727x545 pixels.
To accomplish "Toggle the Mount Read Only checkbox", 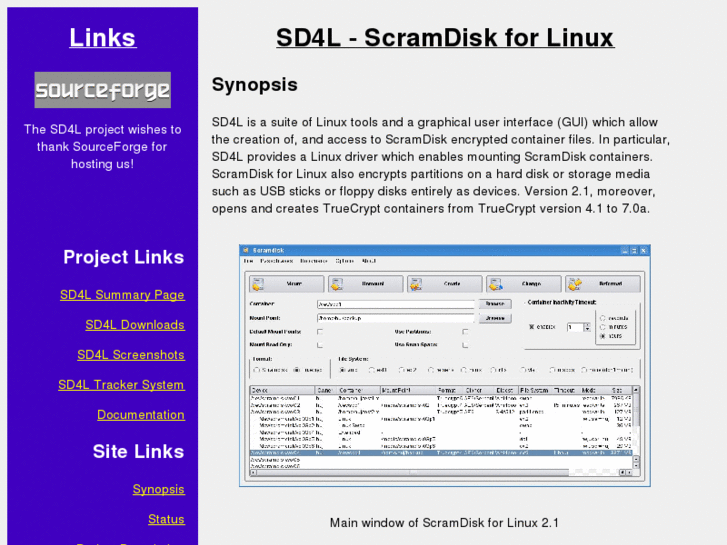I will (x=320, y=344).
